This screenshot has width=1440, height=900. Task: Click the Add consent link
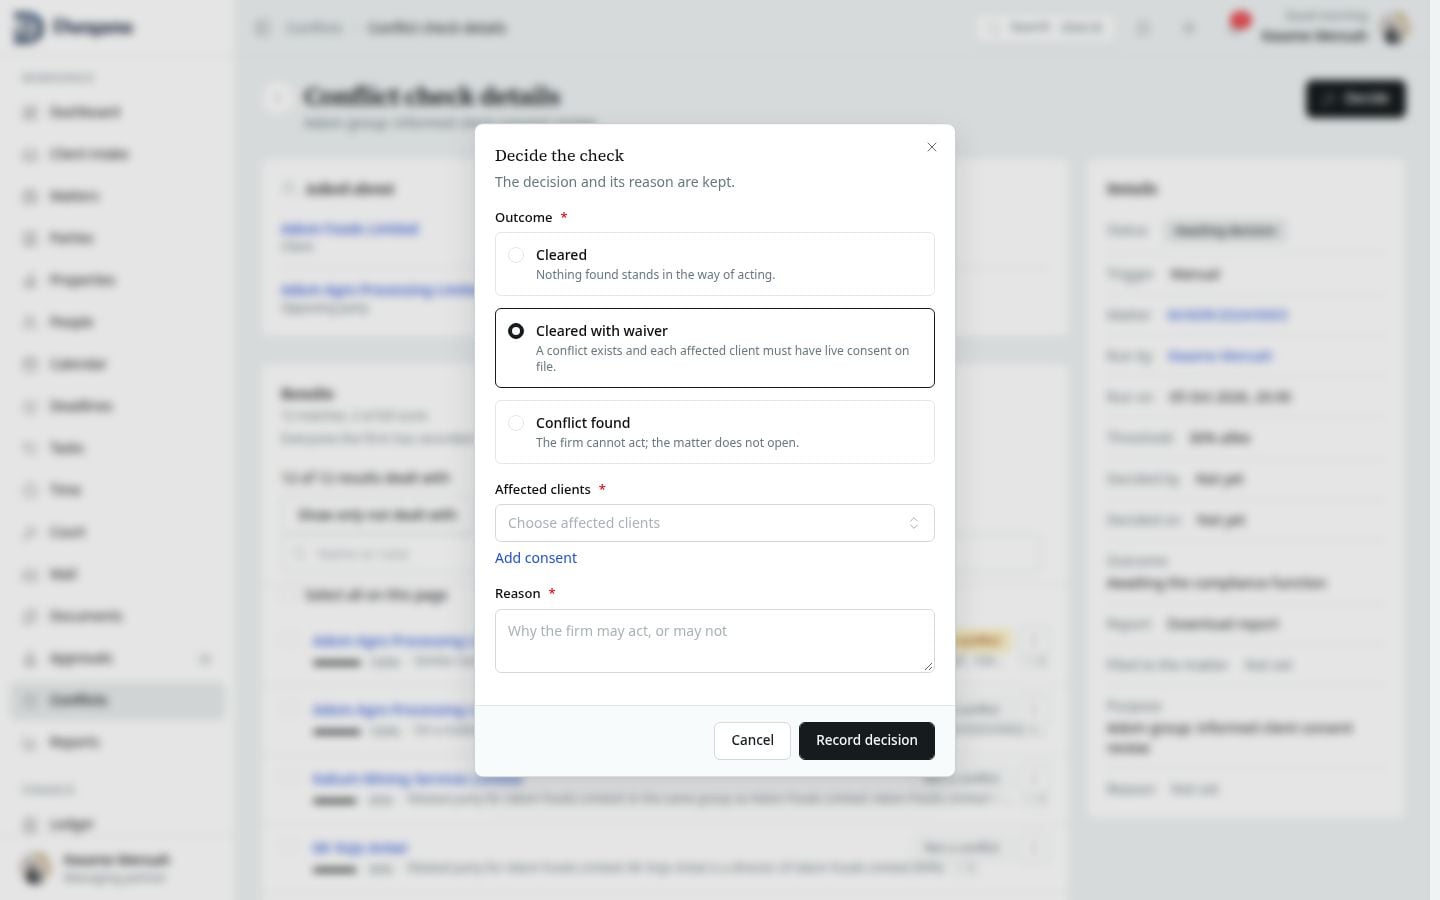(536, 558)
